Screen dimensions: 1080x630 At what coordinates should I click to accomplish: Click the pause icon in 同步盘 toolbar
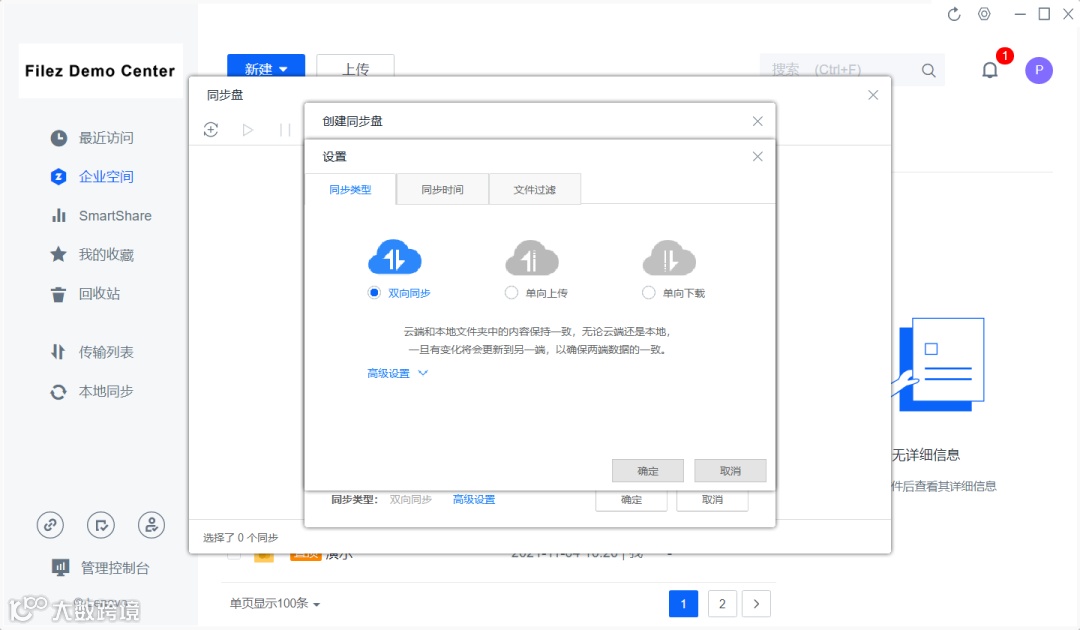285,129
